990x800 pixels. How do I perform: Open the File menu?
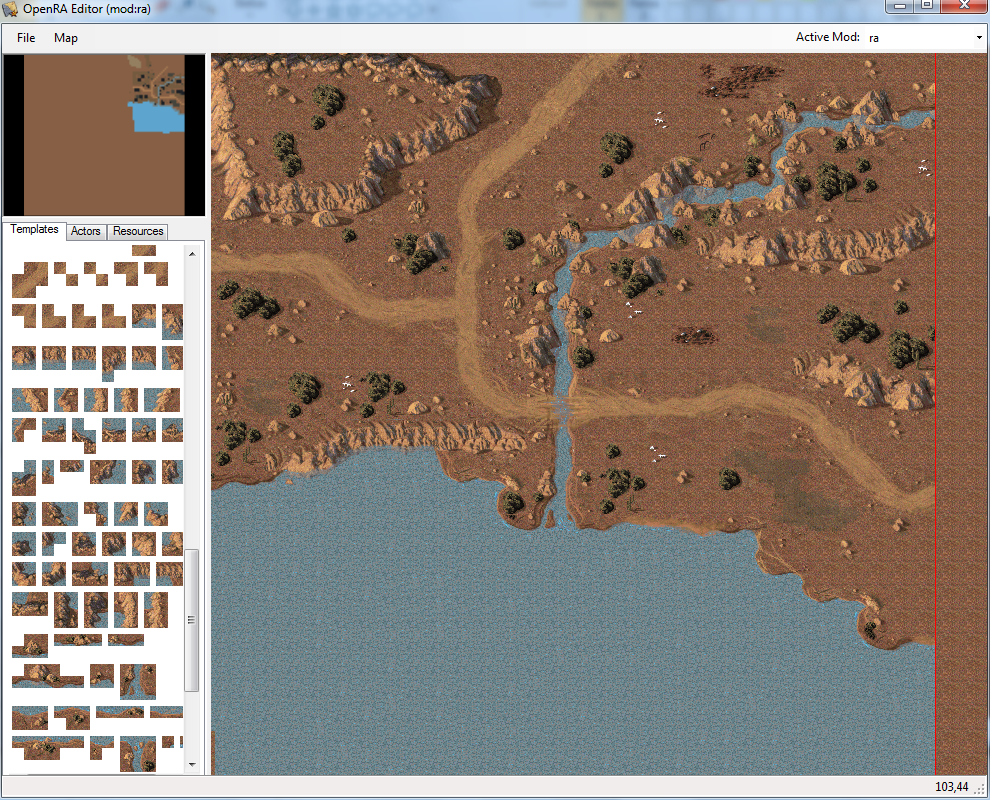click(x=26, y=38)
